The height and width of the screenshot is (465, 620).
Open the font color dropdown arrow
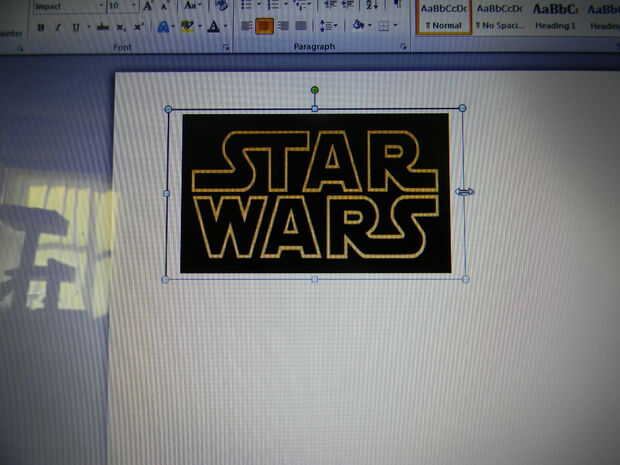coord(226,26)
